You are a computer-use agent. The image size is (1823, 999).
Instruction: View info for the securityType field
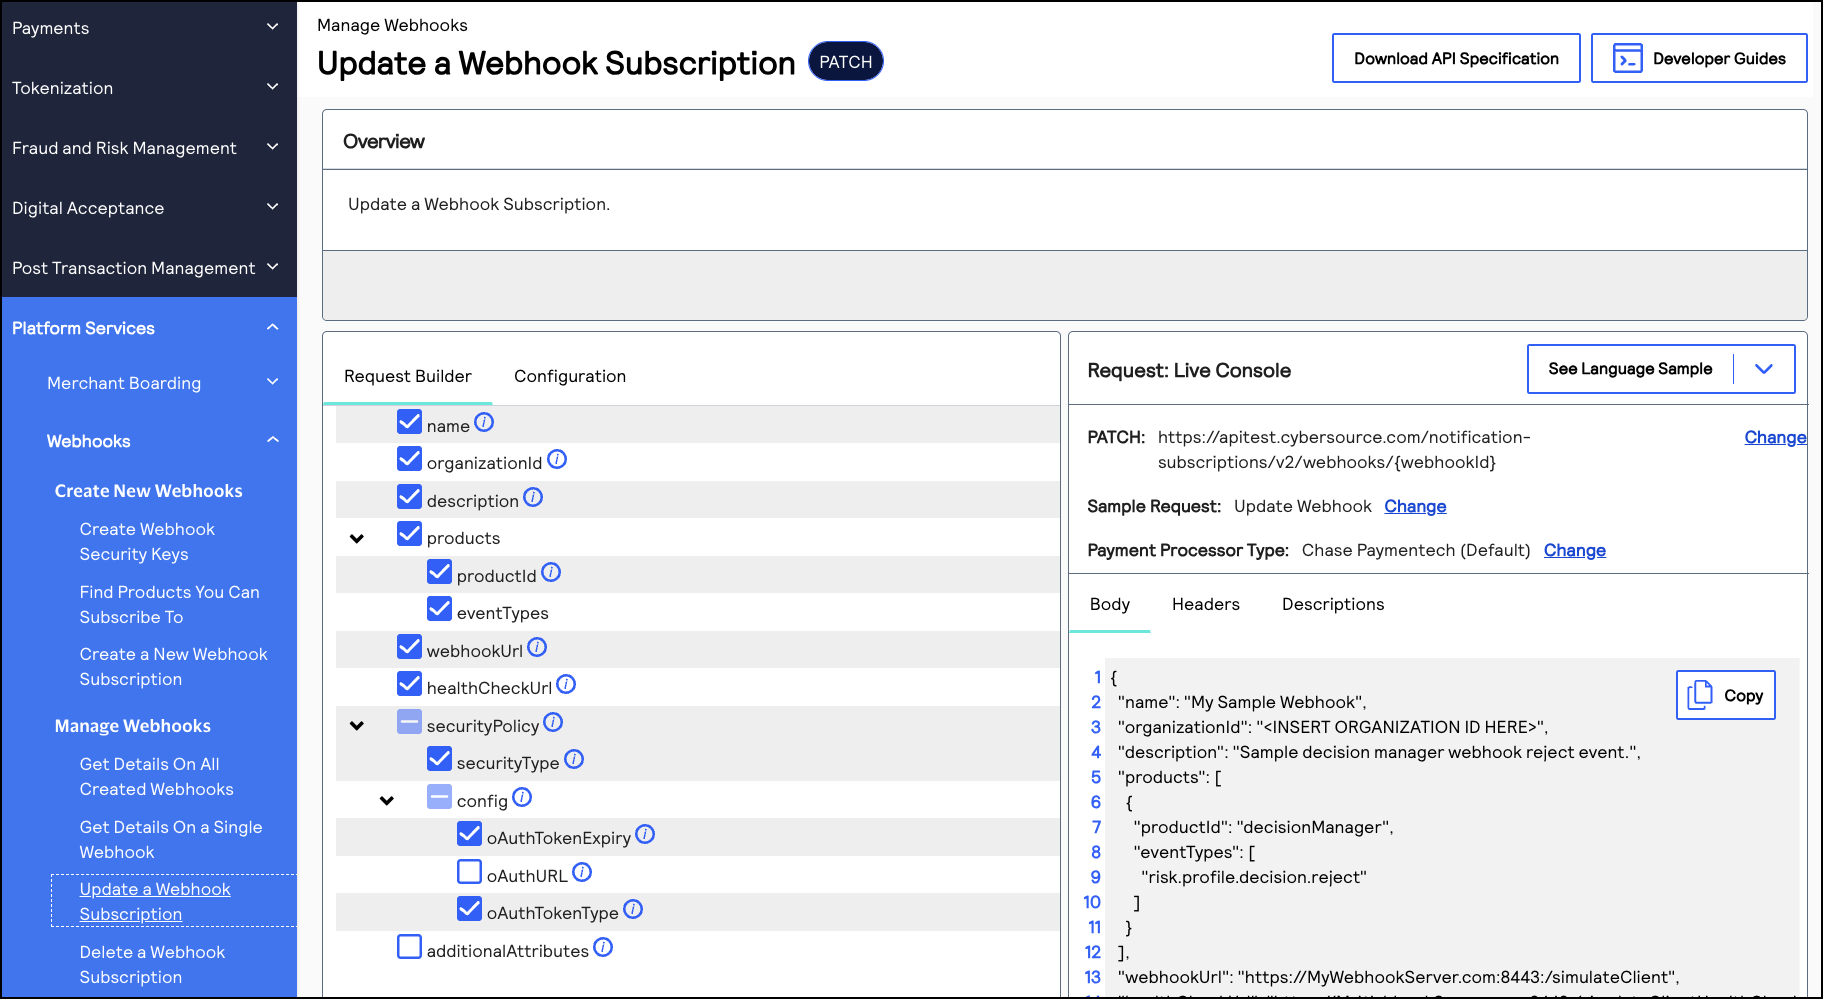click(574, 759)
